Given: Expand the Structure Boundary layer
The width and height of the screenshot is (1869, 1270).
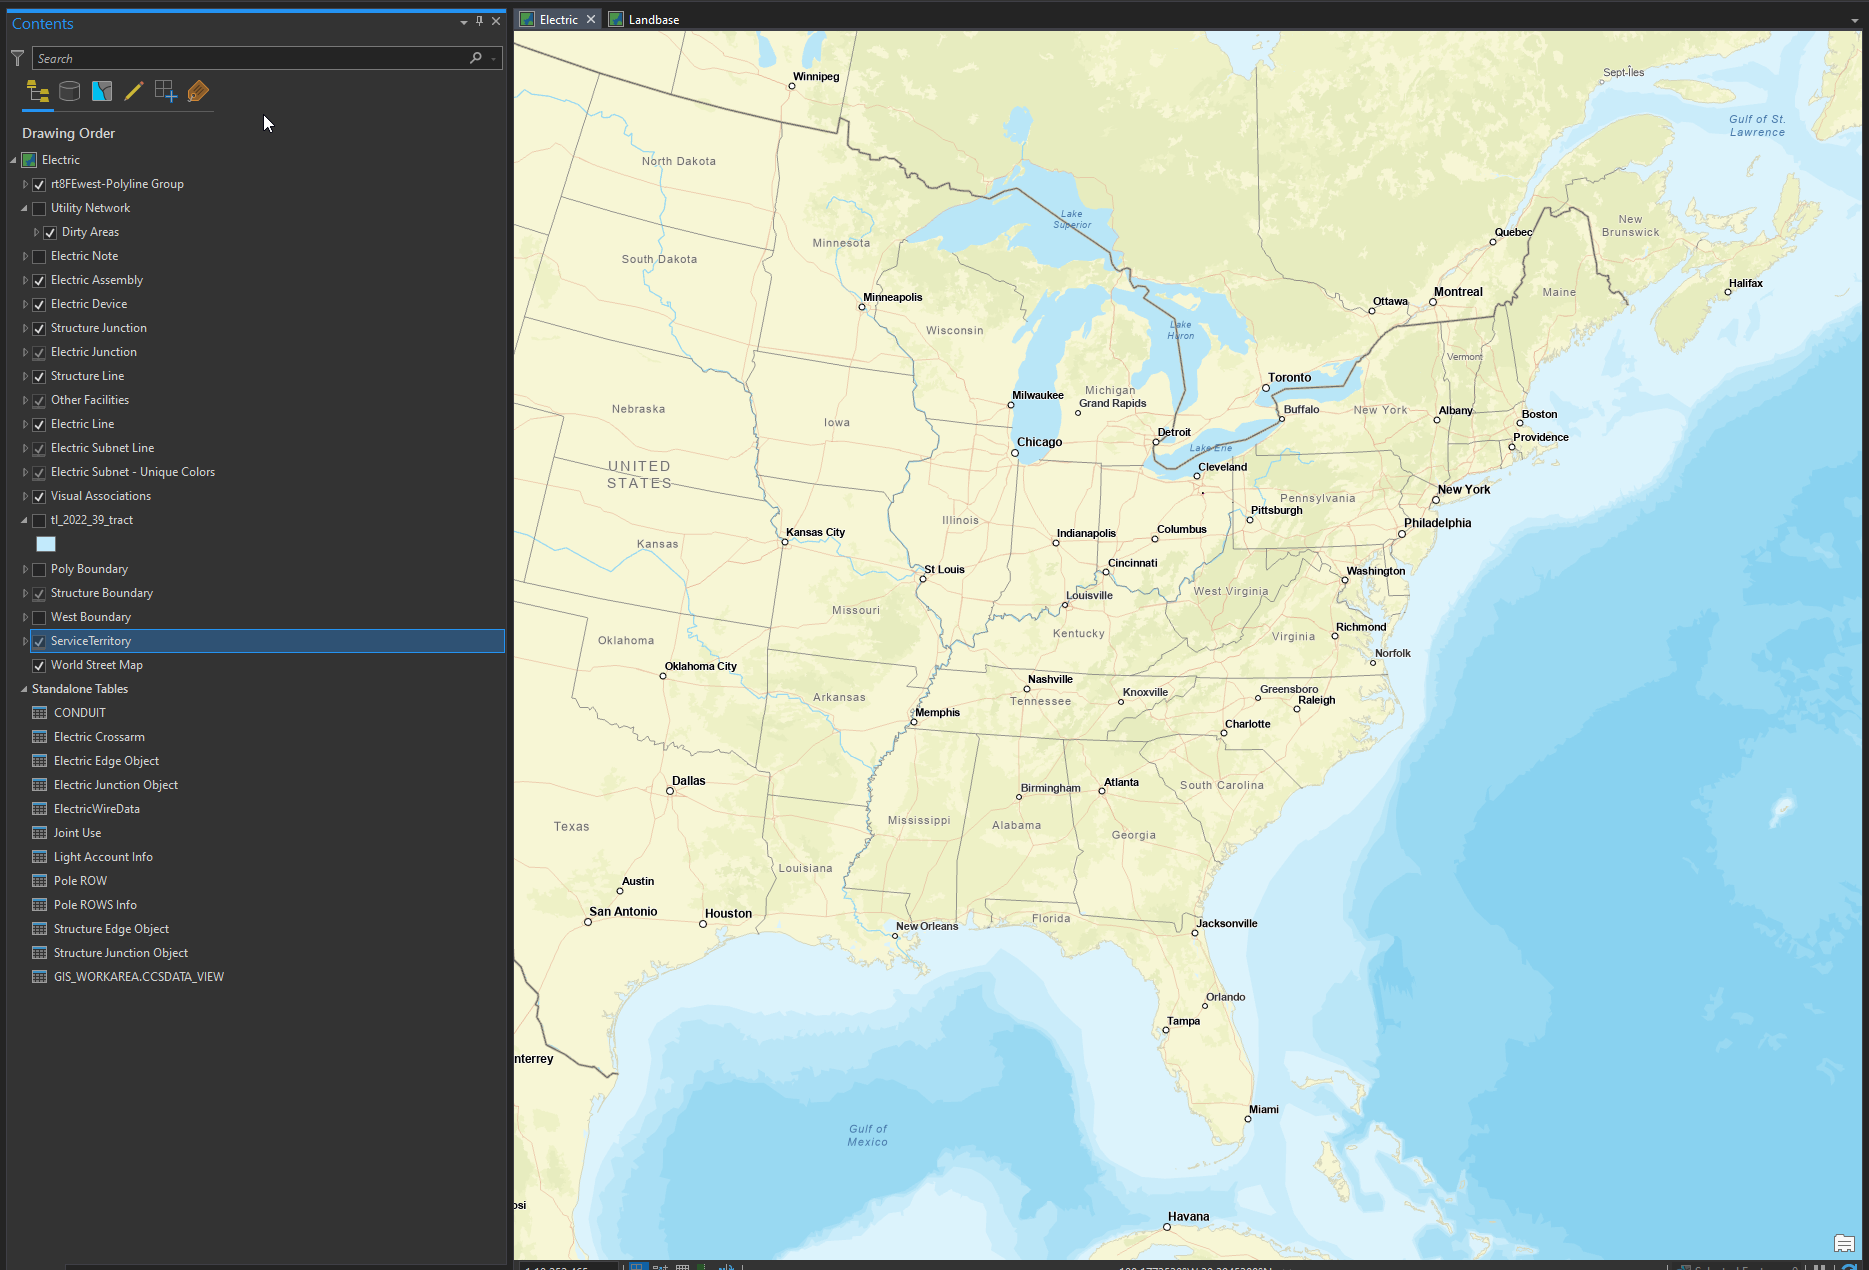Looking at the screenshot, I should coord(24,593).
